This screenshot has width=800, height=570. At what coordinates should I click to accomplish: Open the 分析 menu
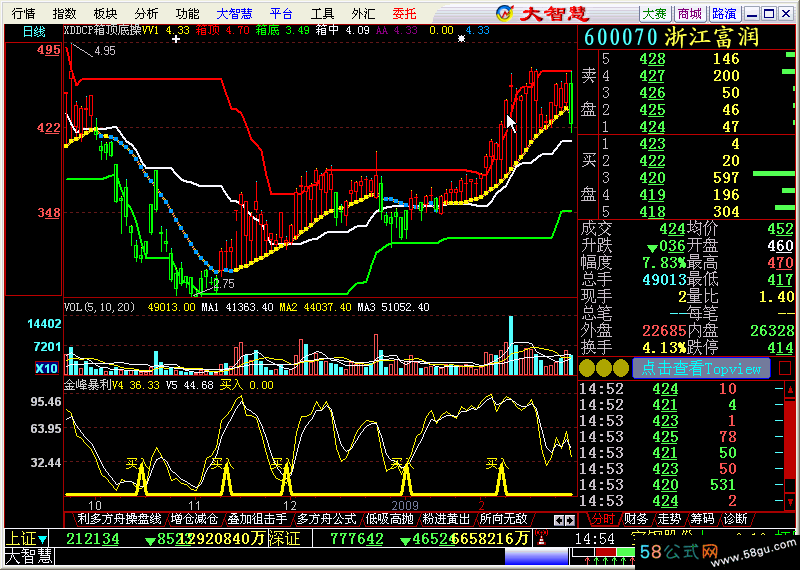pos(146,13)
